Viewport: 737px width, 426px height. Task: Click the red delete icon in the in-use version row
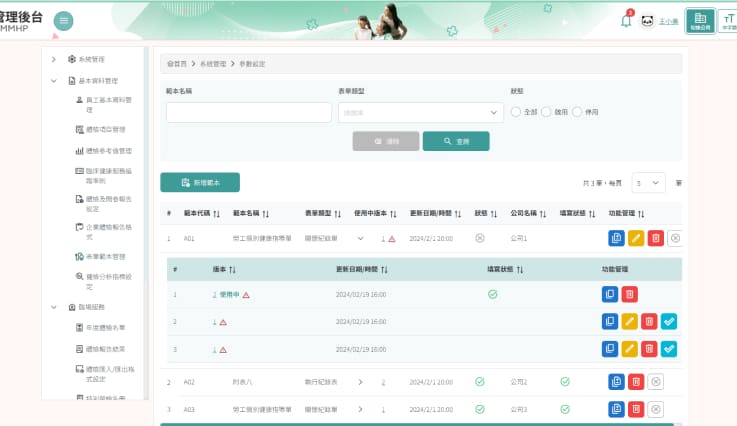(x=630, y=294)
